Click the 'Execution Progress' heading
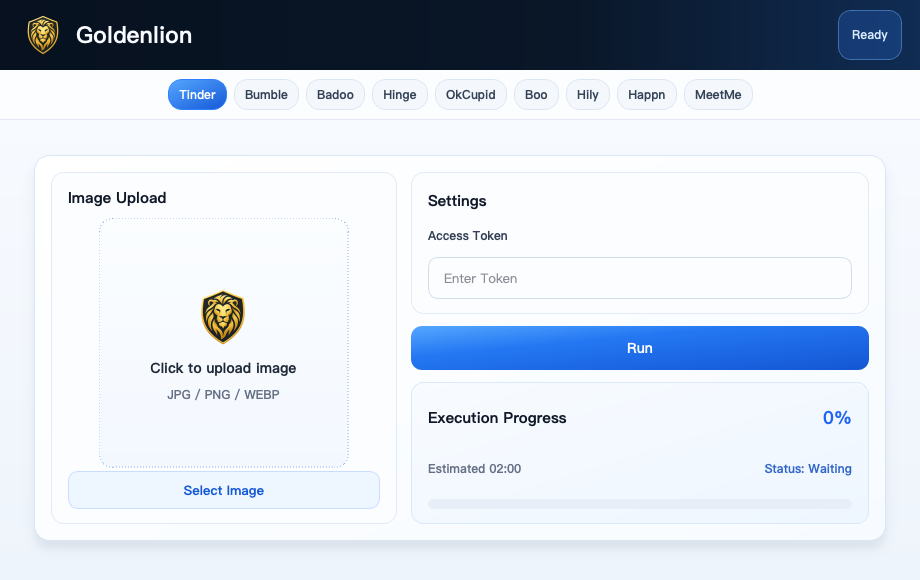This screenshot has height=580, width=920. pos(497,418)
